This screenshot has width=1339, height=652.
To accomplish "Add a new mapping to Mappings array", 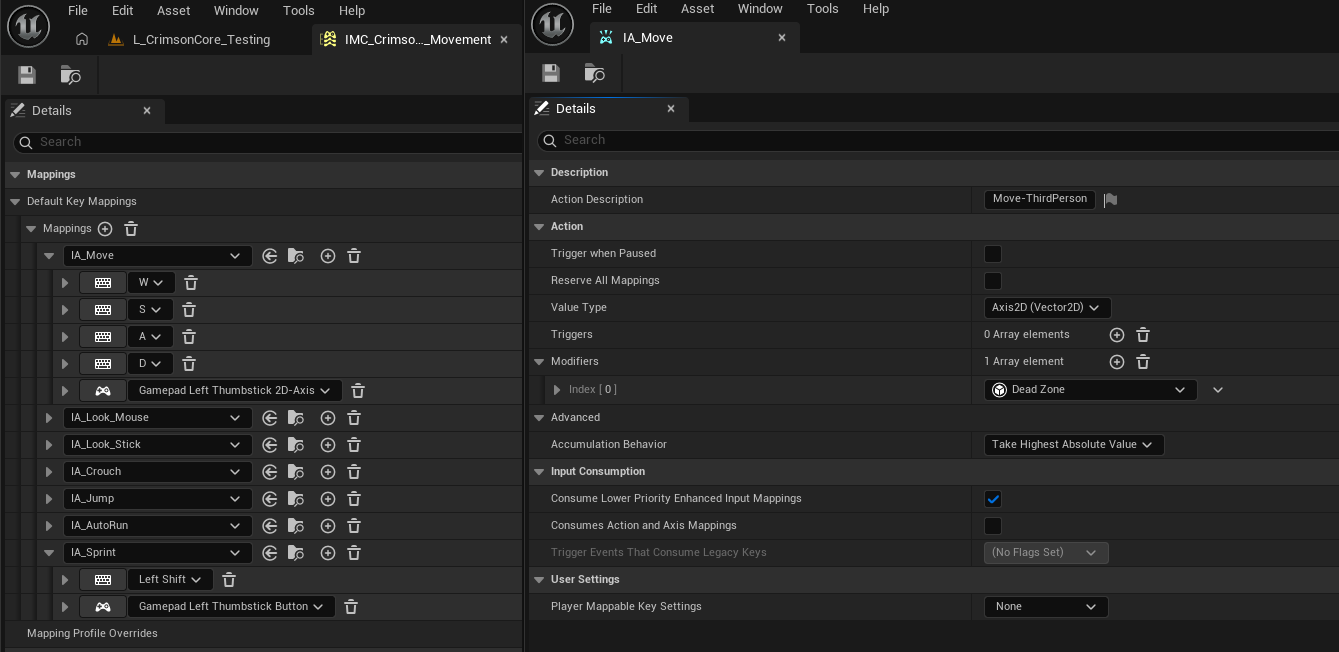I will tap(105, 229).
